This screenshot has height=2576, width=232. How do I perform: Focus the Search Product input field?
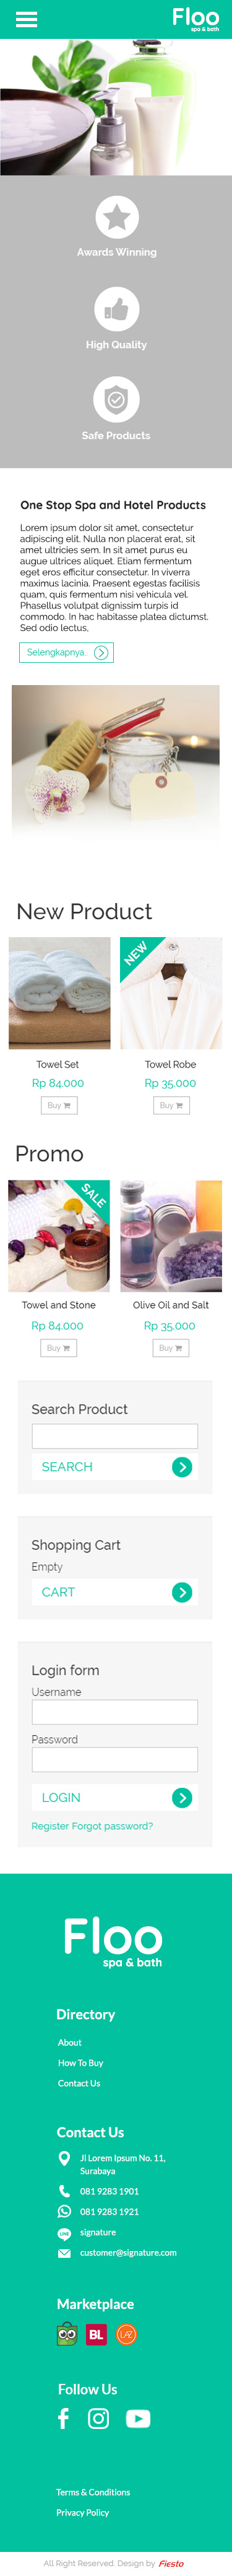pos(115,1436)
